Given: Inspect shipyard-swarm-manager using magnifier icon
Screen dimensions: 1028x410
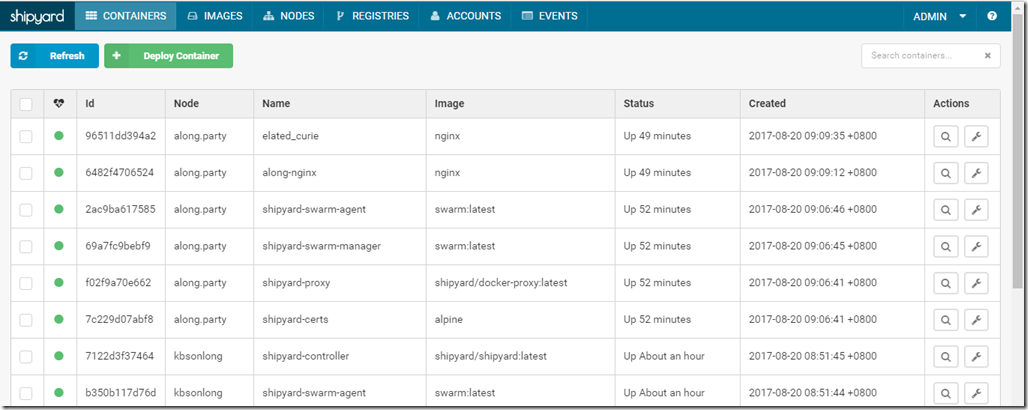Looking at the screenshot, I should (x=945, y=247).
